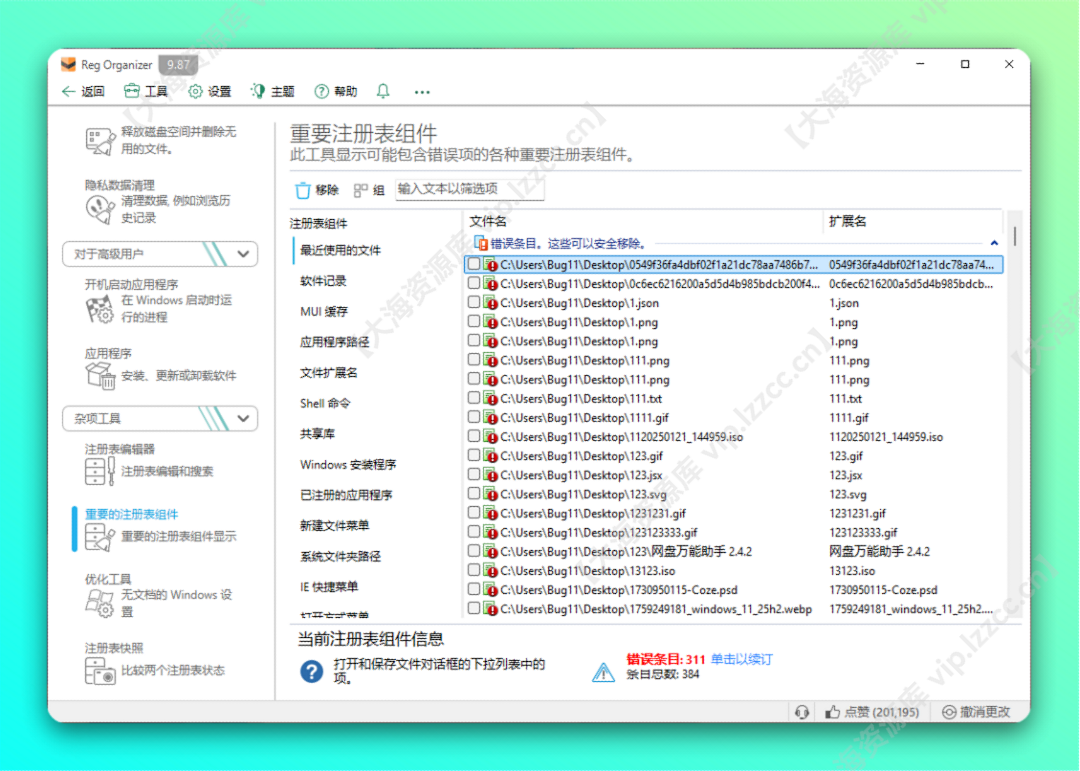Open the 工具 toolbox menu

[145, 92]
